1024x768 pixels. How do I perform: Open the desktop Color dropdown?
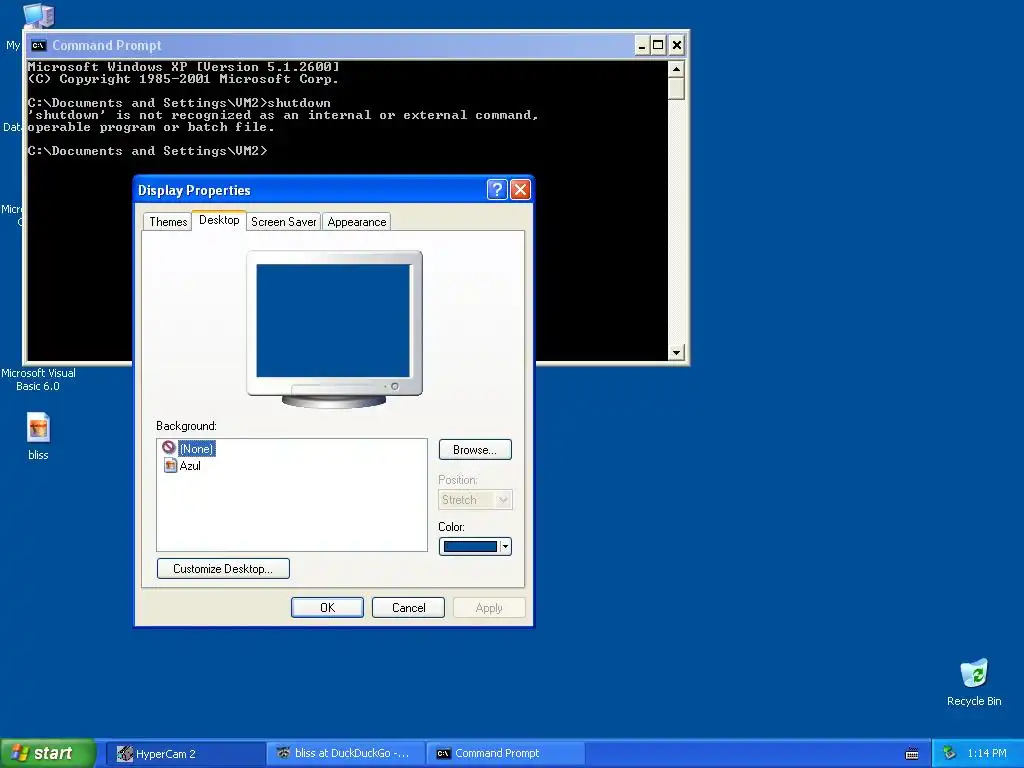[505, 547]
